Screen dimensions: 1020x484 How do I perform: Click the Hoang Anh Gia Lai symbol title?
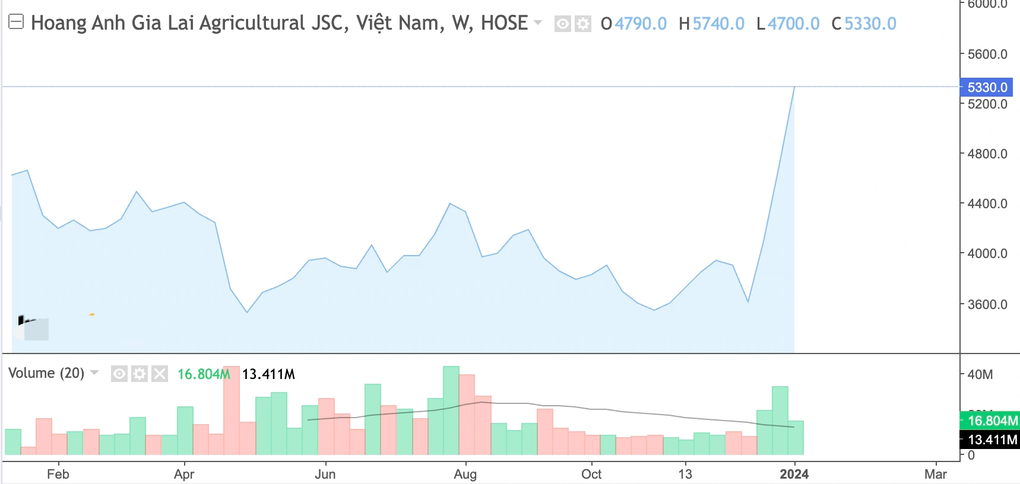coord(279,23)
